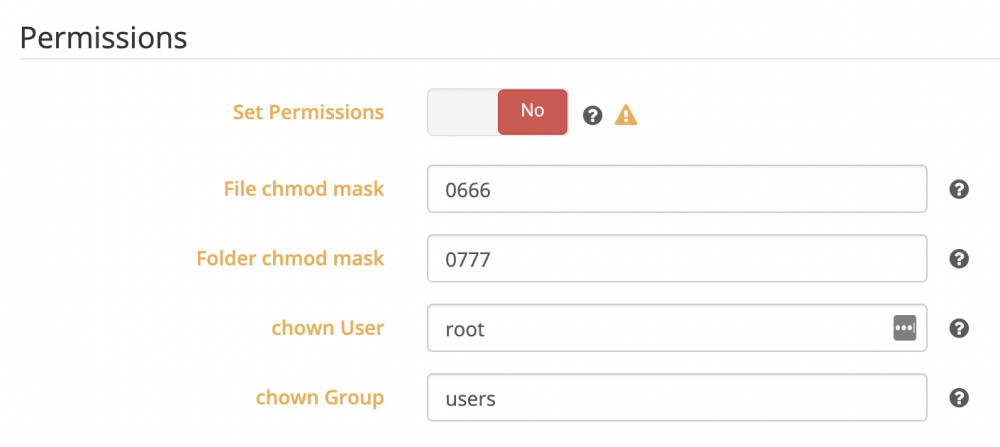Viewport: 1000px width, 447px height.
Task: Toggle the Set Permissions switch
Action: (497, 112)
